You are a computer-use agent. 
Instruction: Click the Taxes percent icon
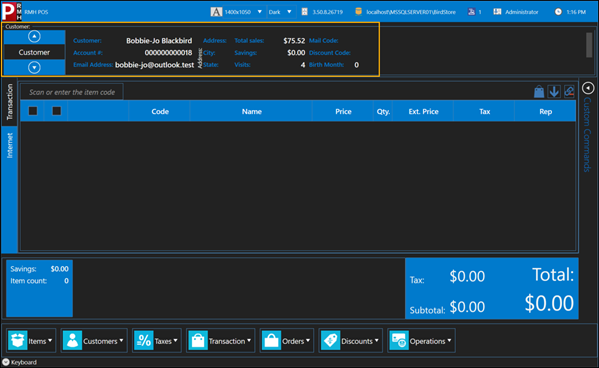pyautogui.click(x=144, y=340)
